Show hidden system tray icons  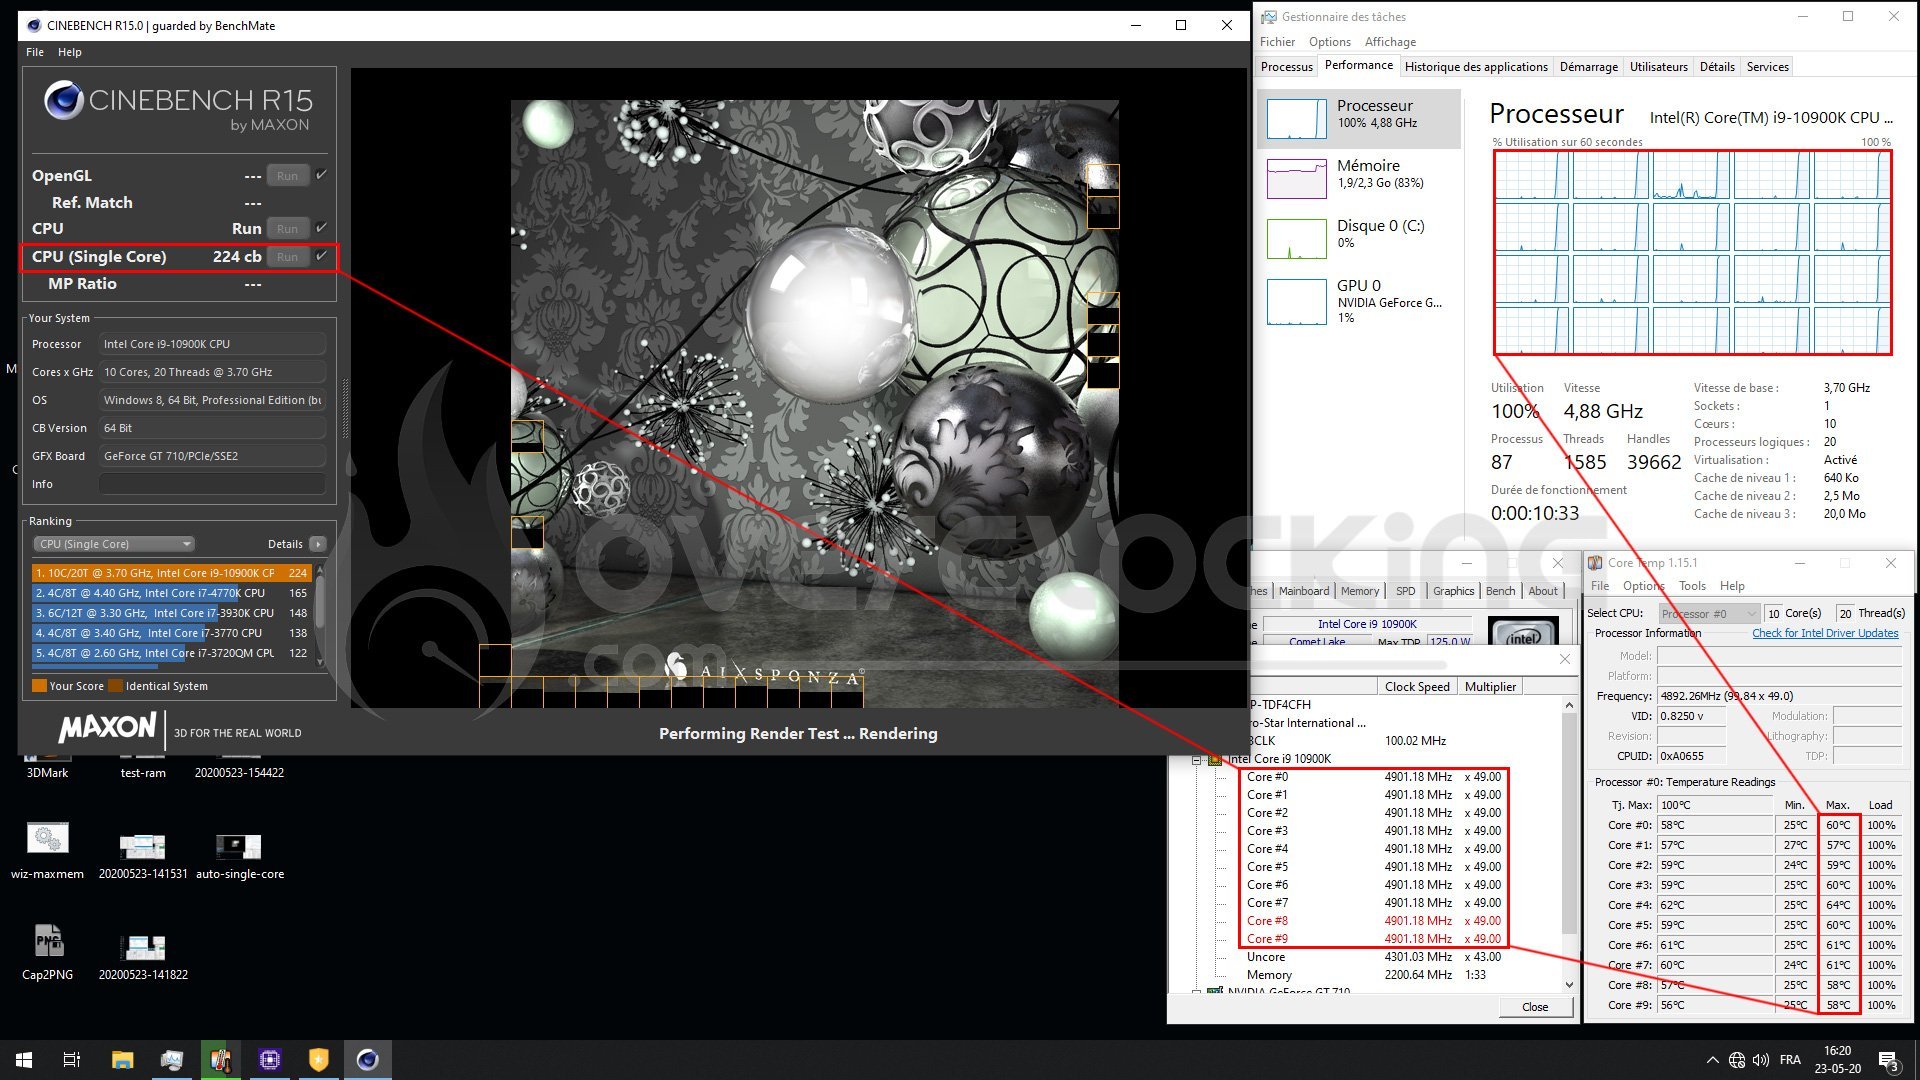(x=1712, y=1060)
